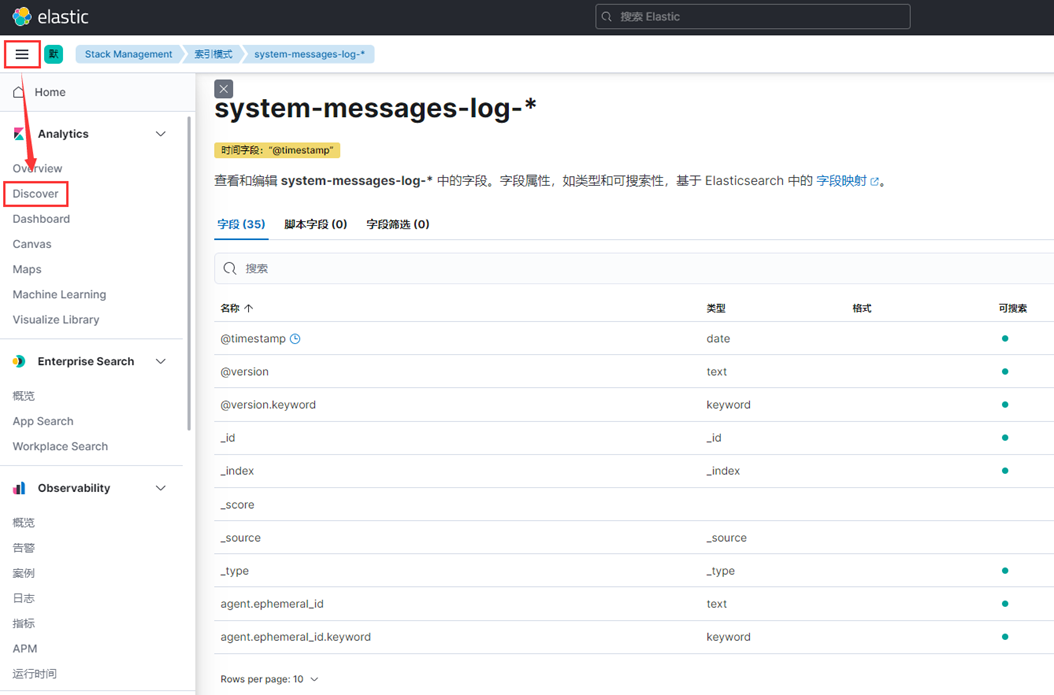Image resolution: width=1054 pixels, height=695 pixels.
Task: Open 告警 under Observability
Action: pos(24,548)
